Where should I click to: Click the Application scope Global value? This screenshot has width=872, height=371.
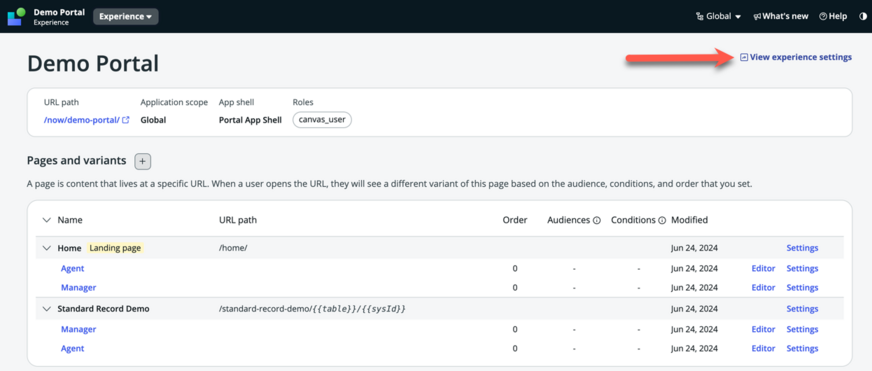tap(153, 120)
